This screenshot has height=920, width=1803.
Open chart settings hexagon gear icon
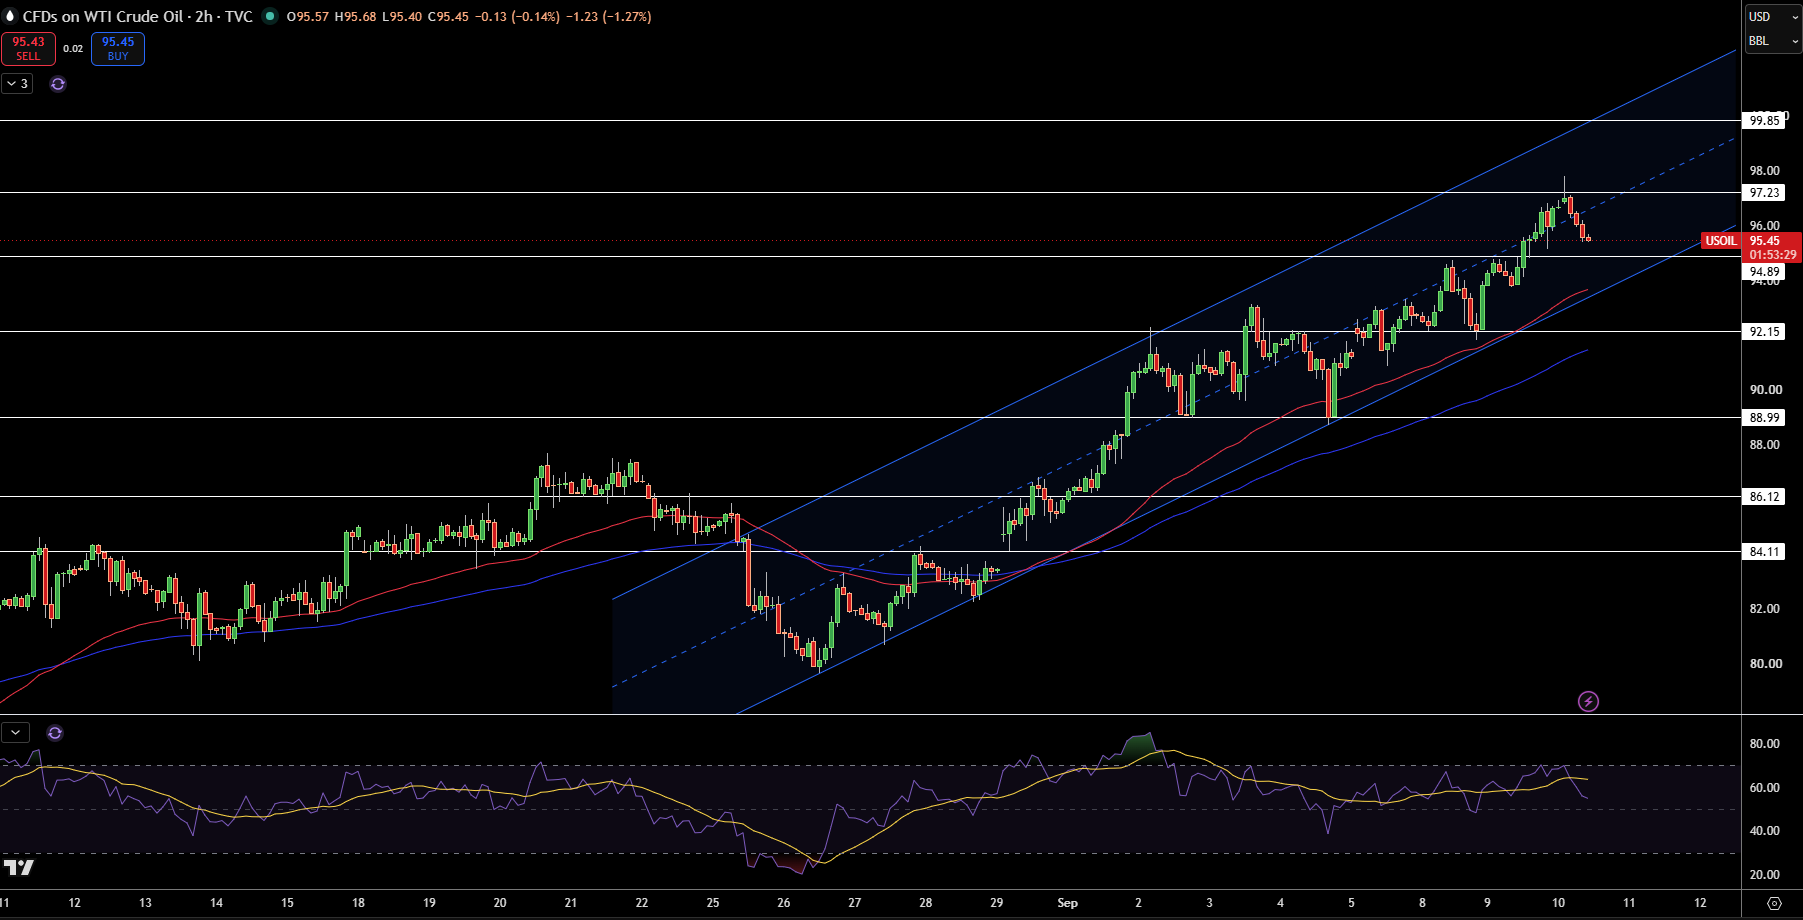1774,903
